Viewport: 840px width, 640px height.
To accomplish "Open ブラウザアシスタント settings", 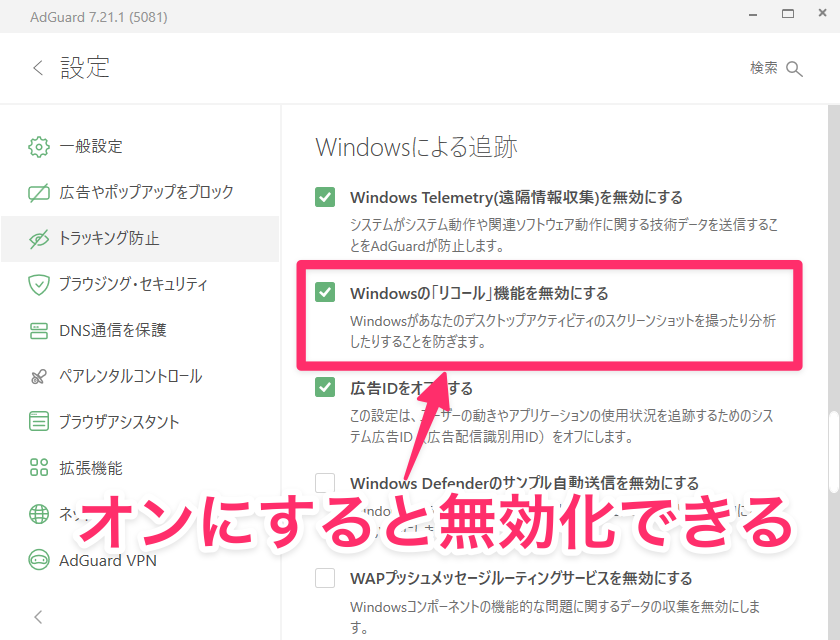I will 140,422.
